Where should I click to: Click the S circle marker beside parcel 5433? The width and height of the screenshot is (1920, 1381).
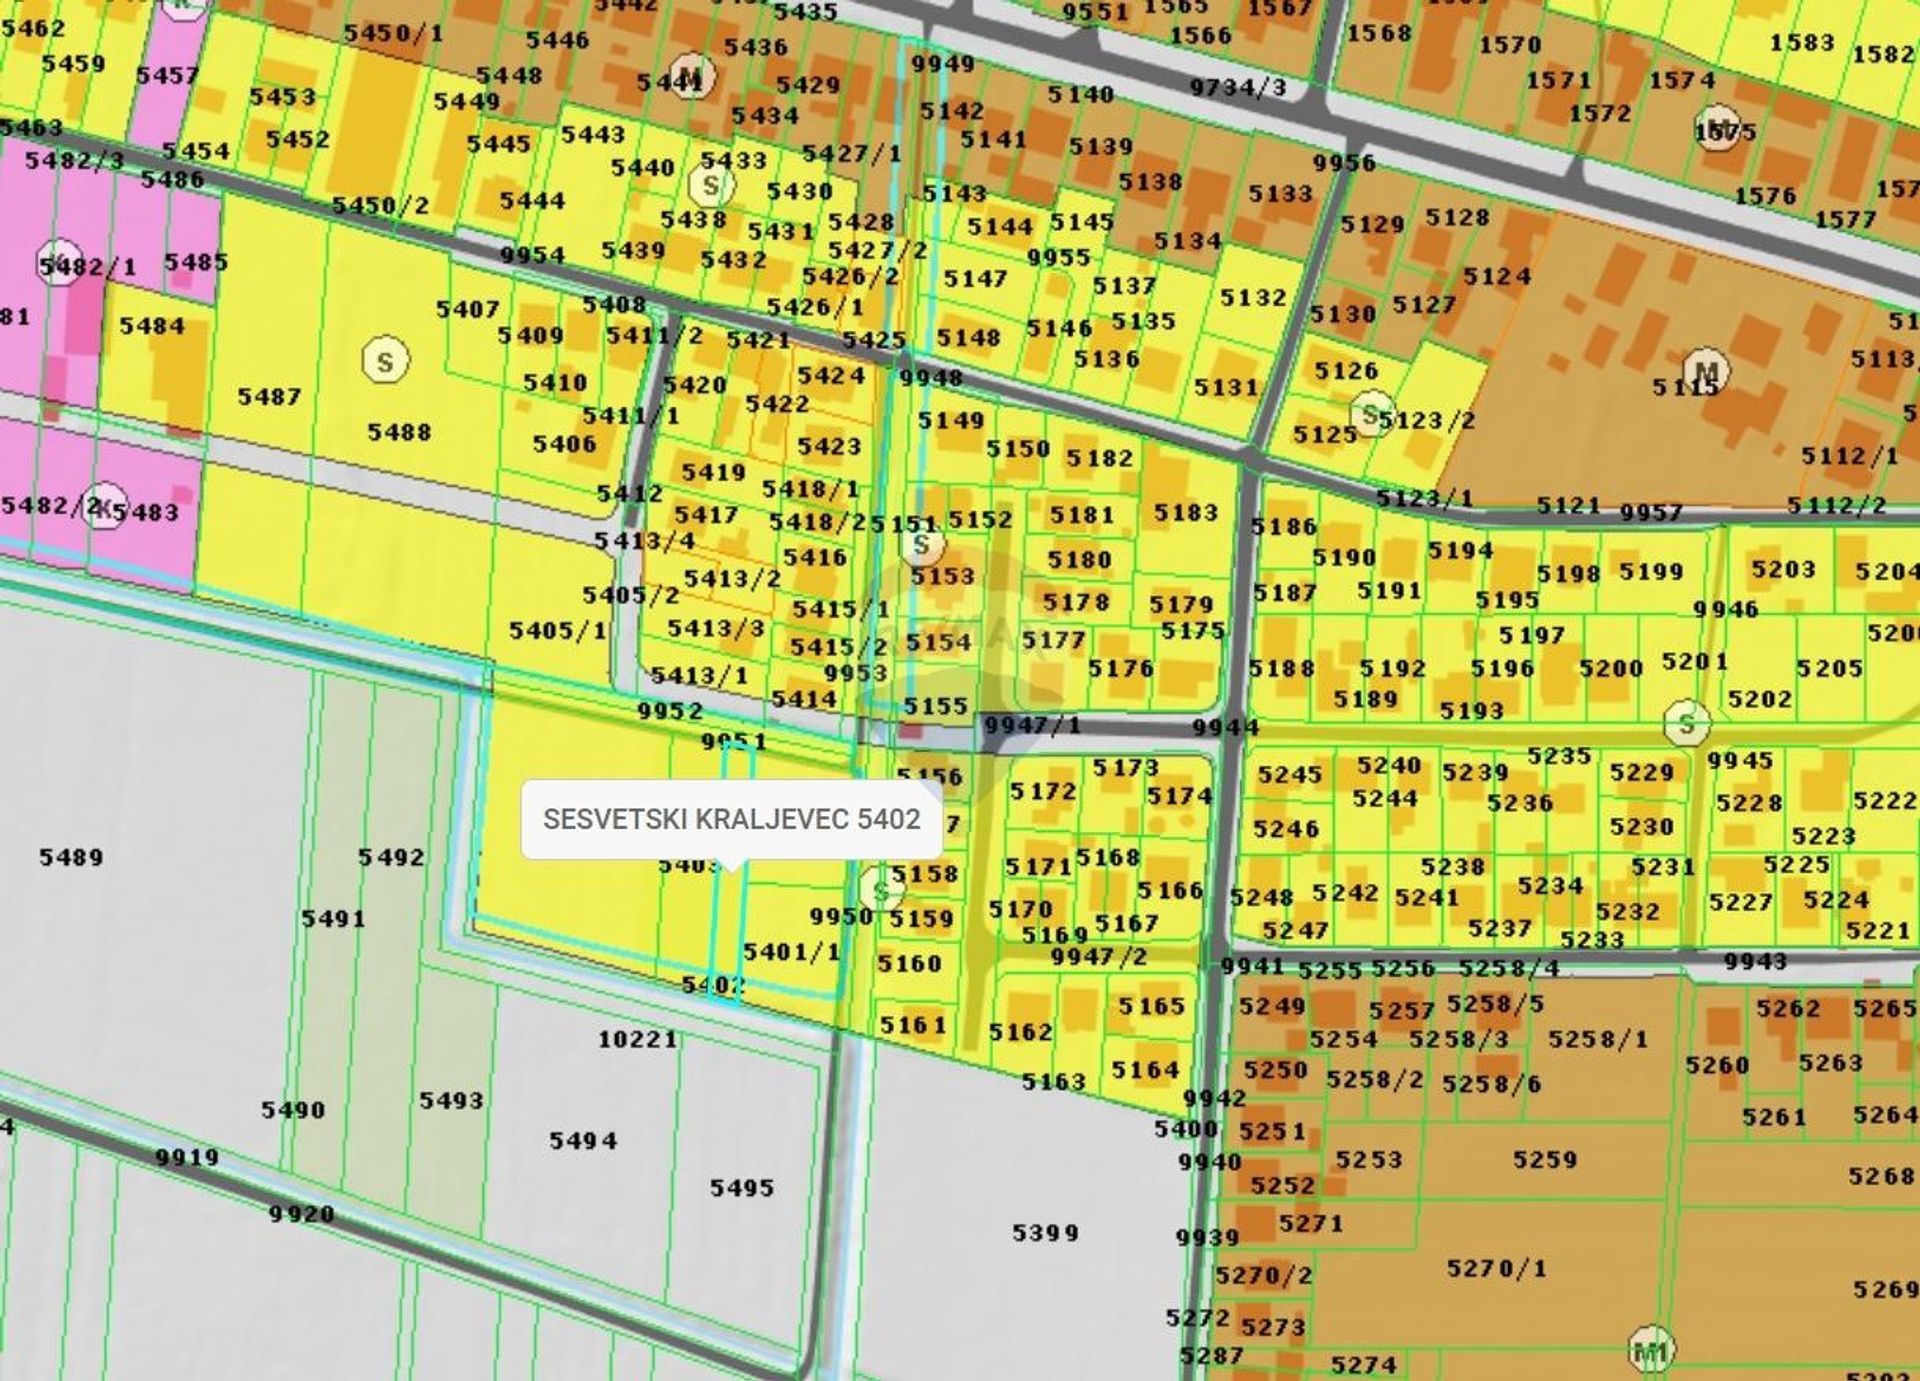pyautogui.click(x=711, y=186)
